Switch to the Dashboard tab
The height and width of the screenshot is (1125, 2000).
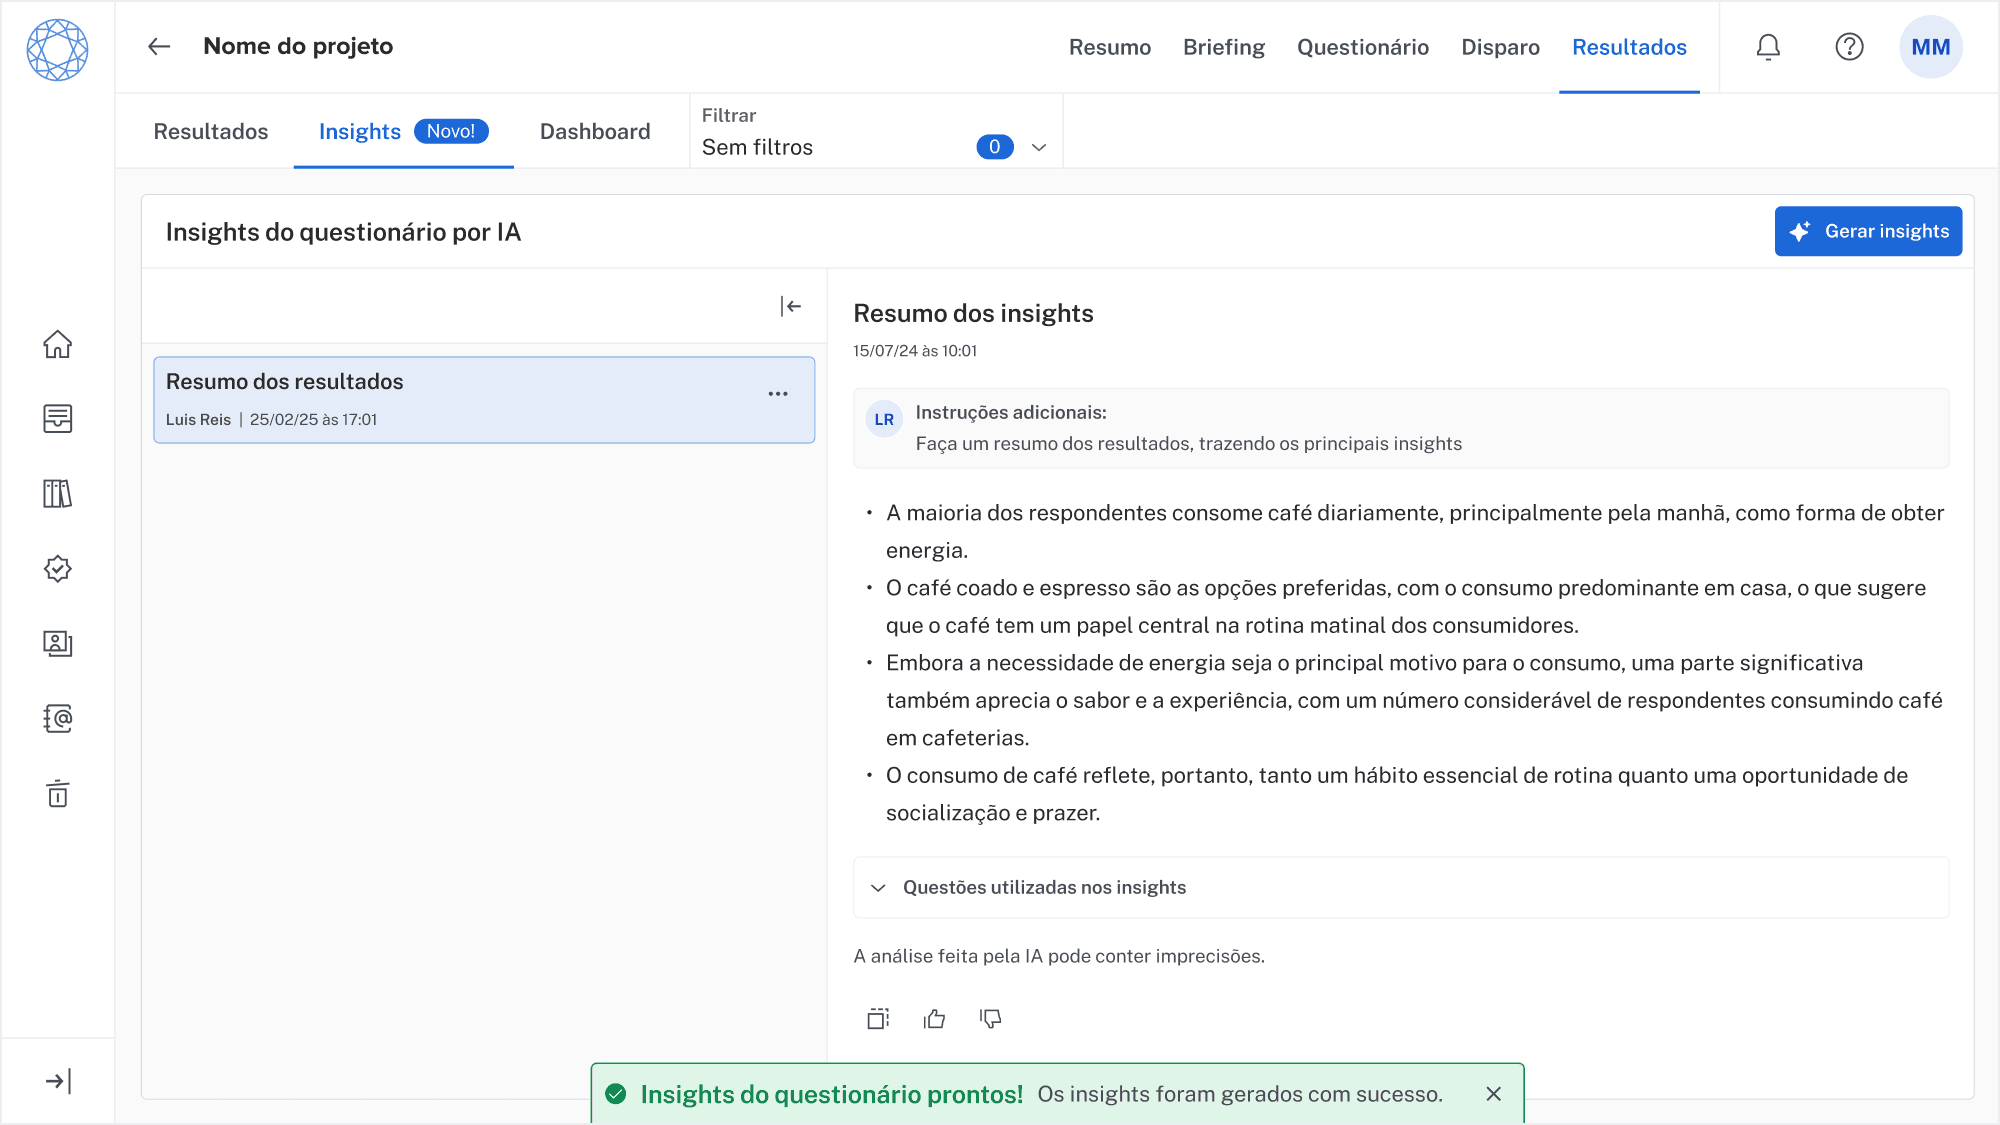[x=594, y=131]
